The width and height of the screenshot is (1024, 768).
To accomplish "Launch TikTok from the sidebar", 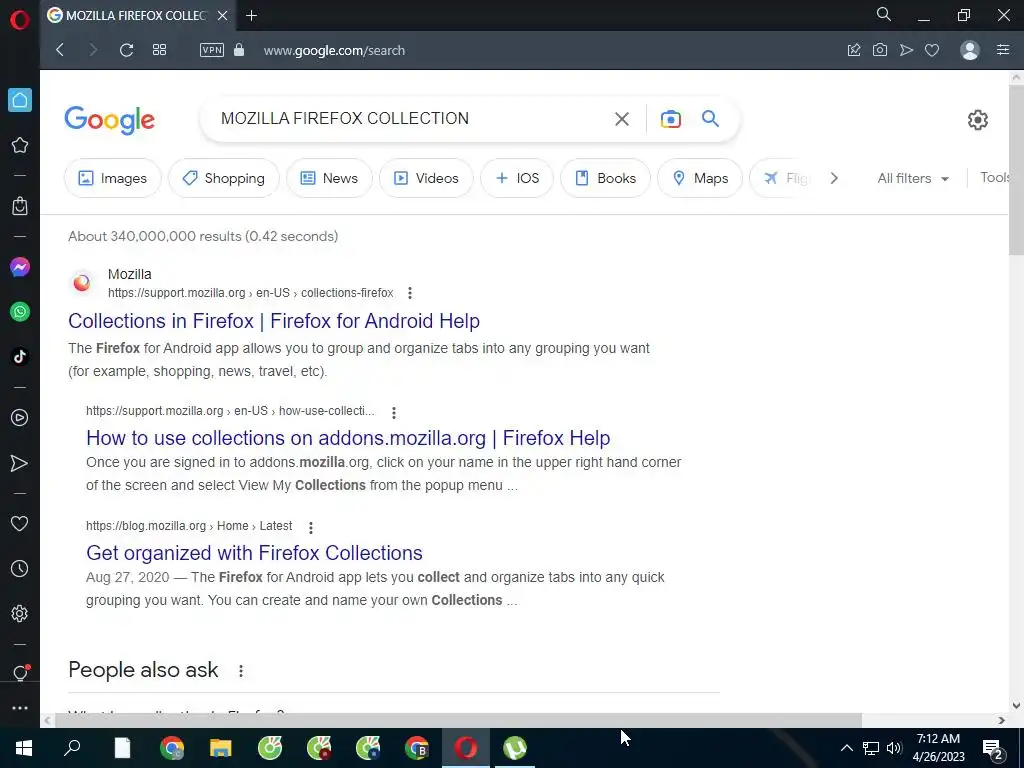I will pos(20,356).
